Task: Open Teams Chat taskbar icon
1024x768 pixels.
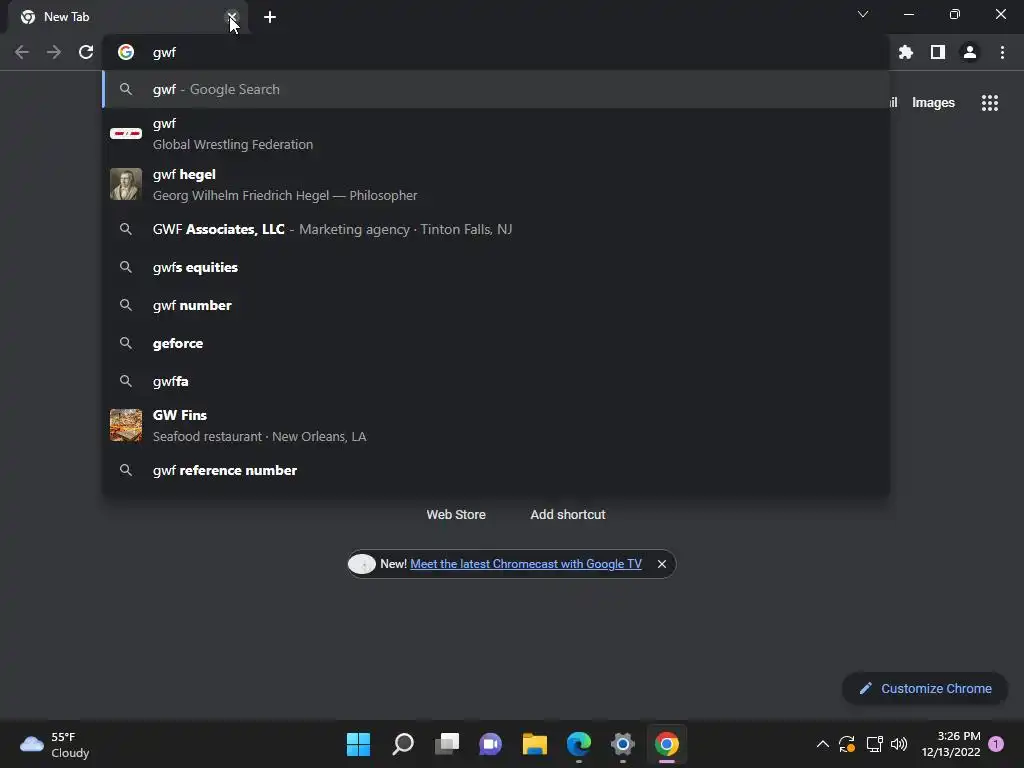Action: coord(490,744)
